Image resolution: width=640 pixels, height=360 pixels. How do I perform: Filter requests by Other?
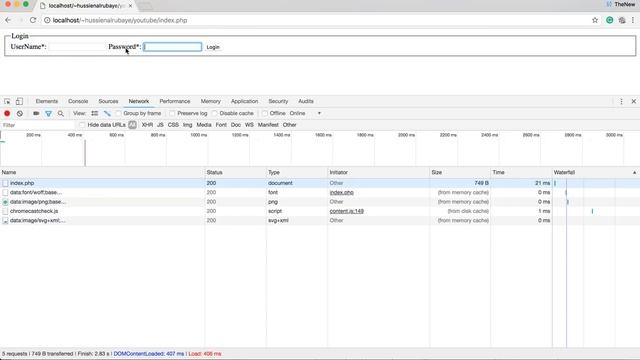click(x=289, y=125)
